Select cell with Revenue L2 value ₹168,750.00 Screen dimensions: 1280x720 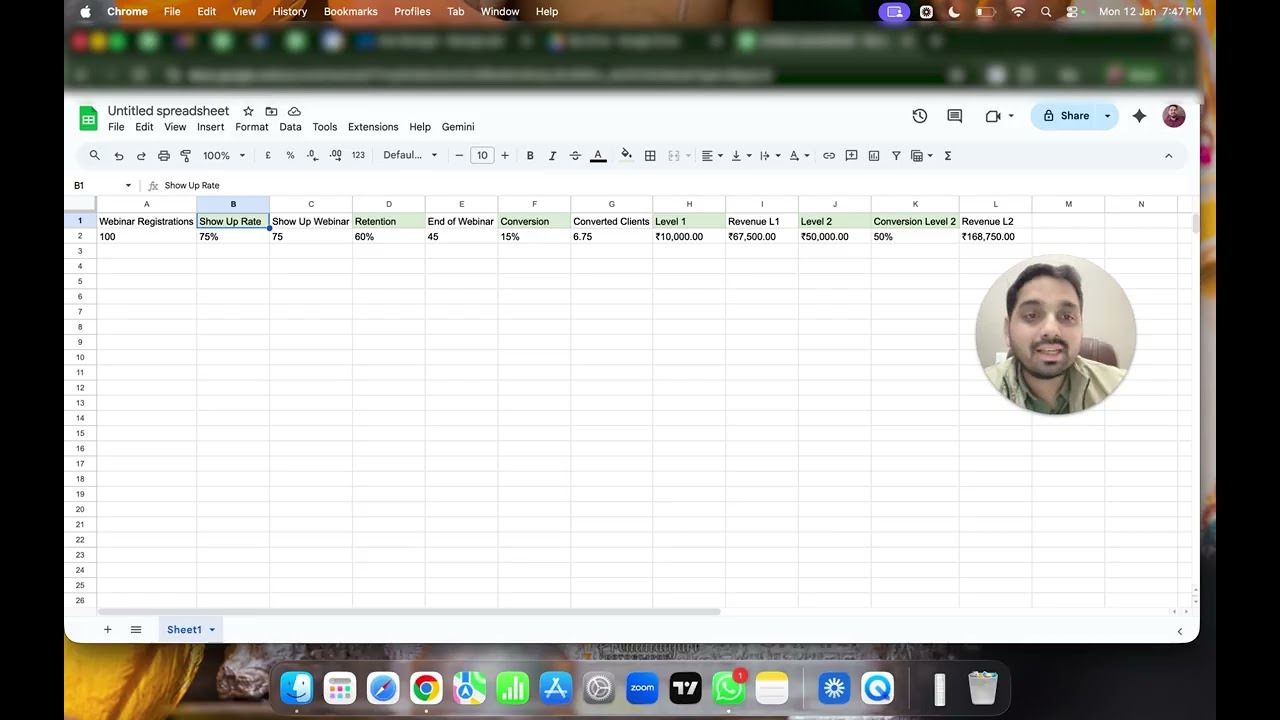point(995,237)
